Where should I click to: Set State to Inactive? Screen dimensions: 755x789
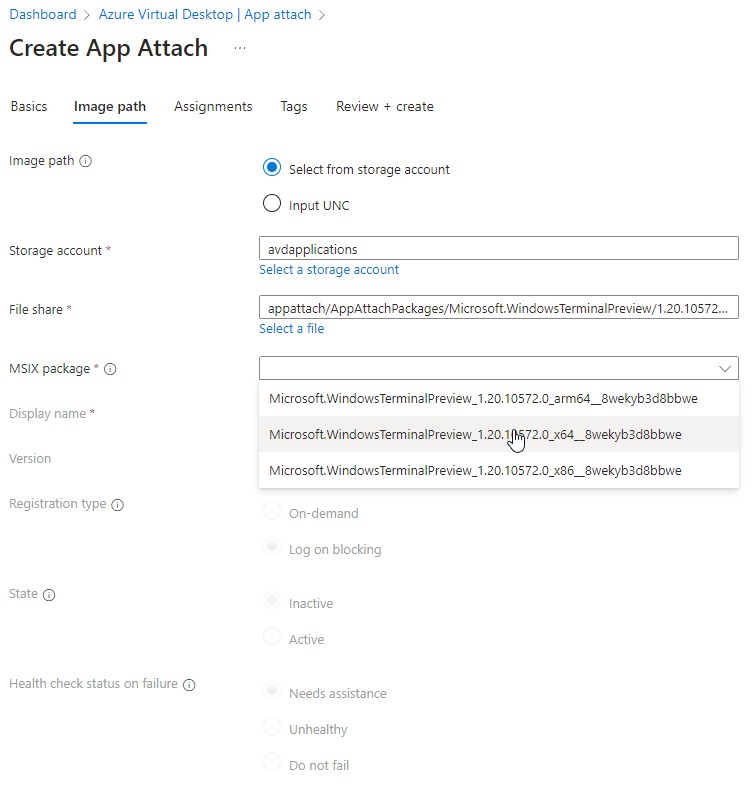(x=272, y=600)
